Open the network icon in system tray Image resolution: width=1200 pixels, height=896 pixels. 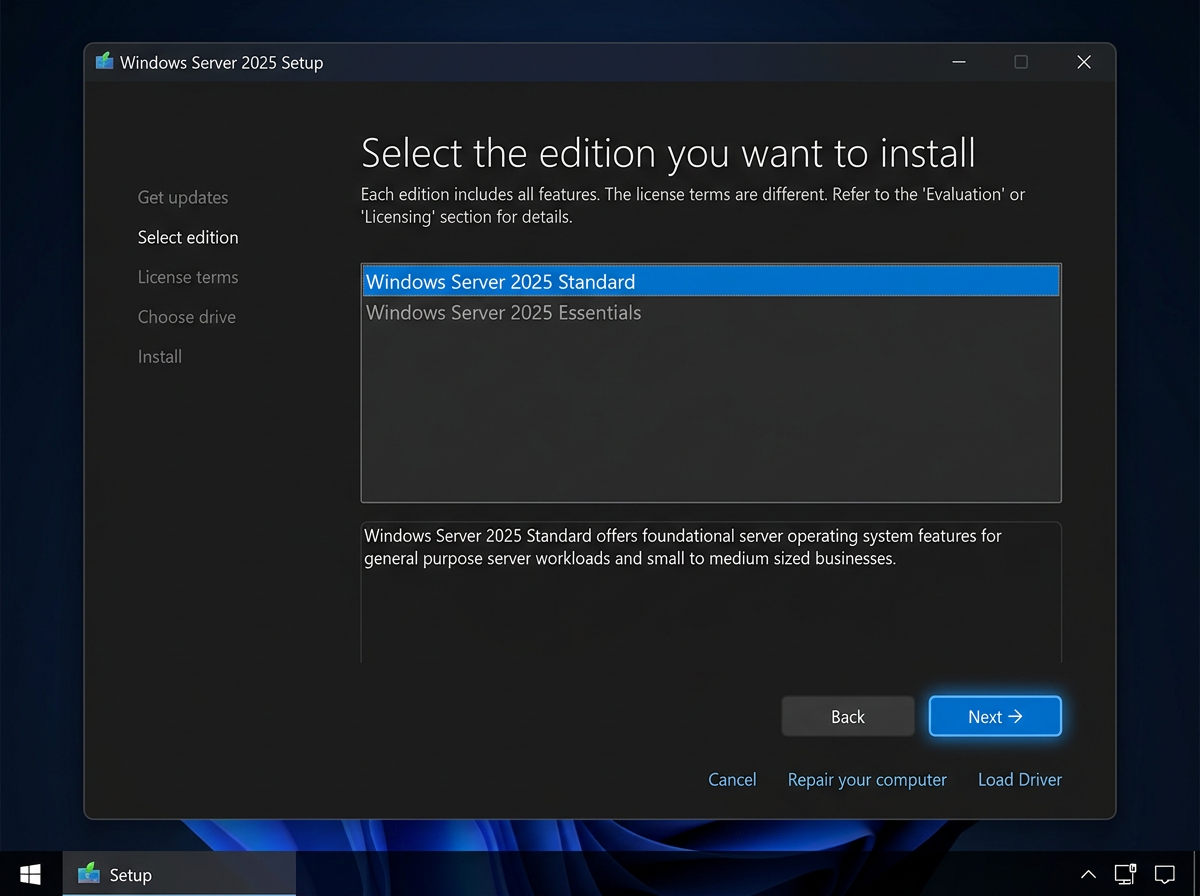click(x=1126, y=874)
